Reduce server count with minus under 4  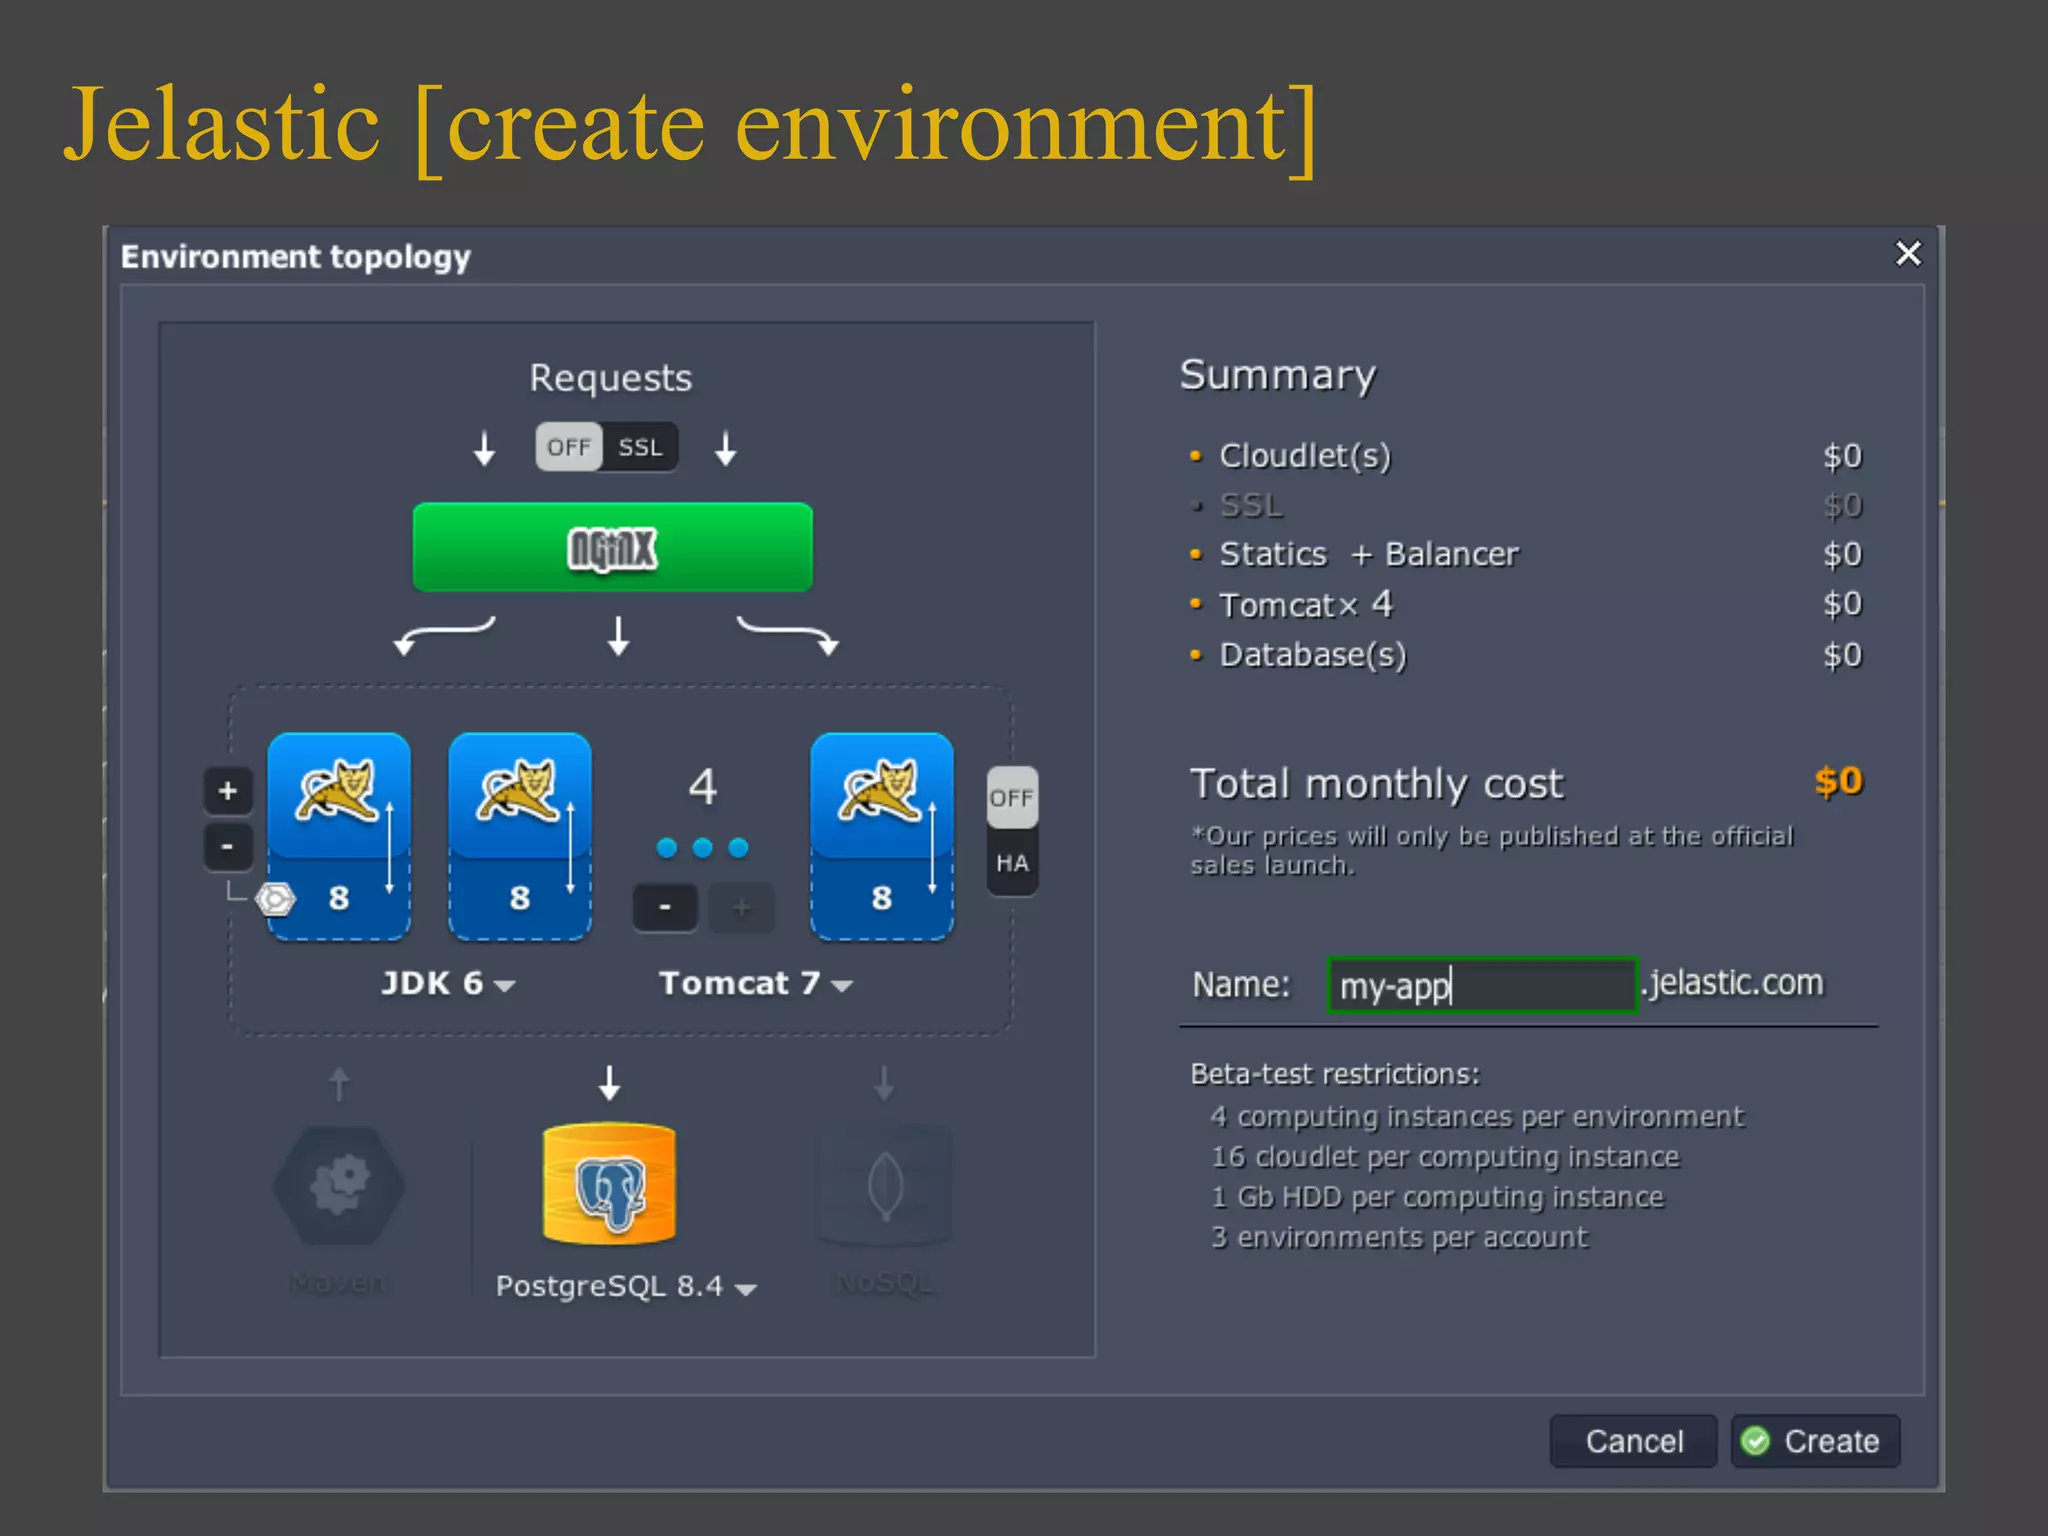click(665, 908)
